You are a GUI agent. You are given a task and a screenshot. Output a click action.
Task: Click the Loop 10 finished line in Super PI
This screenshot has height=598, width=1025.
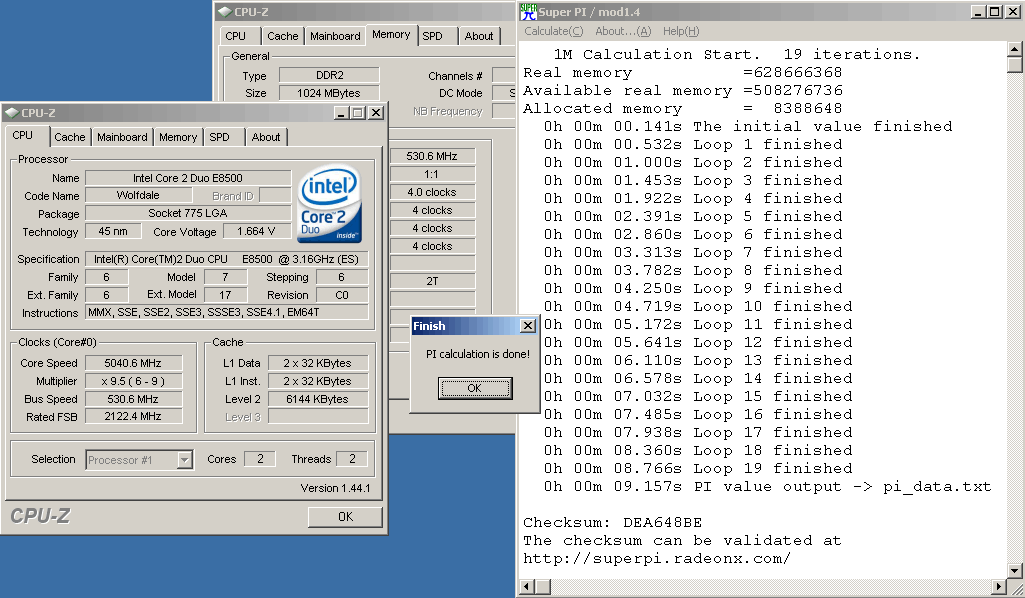pyautogui.click(x=698, y=307)
